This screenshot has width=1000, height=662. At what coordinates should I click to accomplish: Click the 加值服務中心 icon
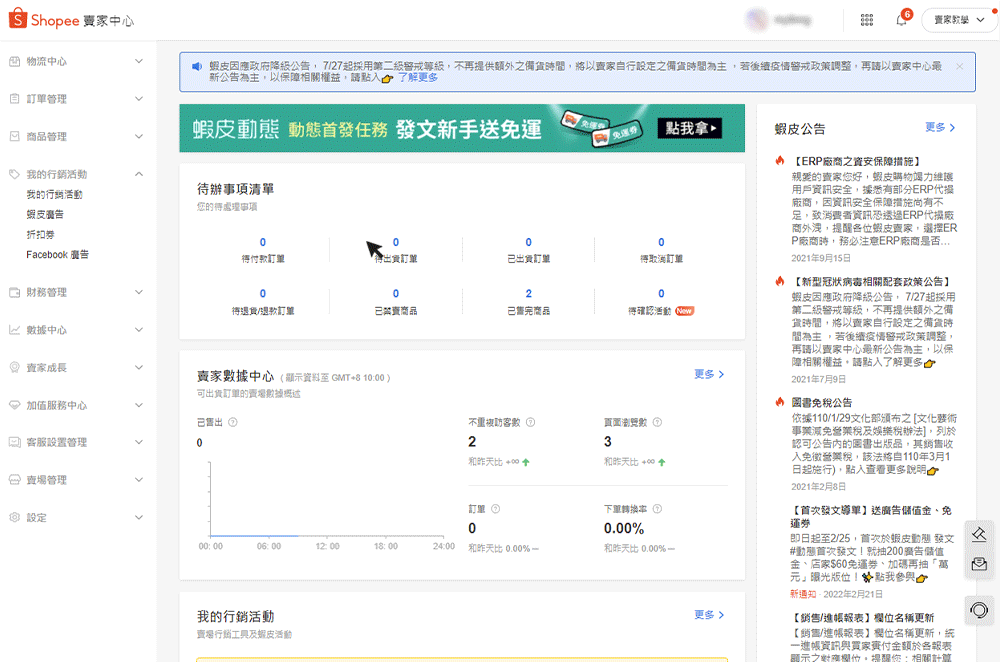click(x=15, y=405)
